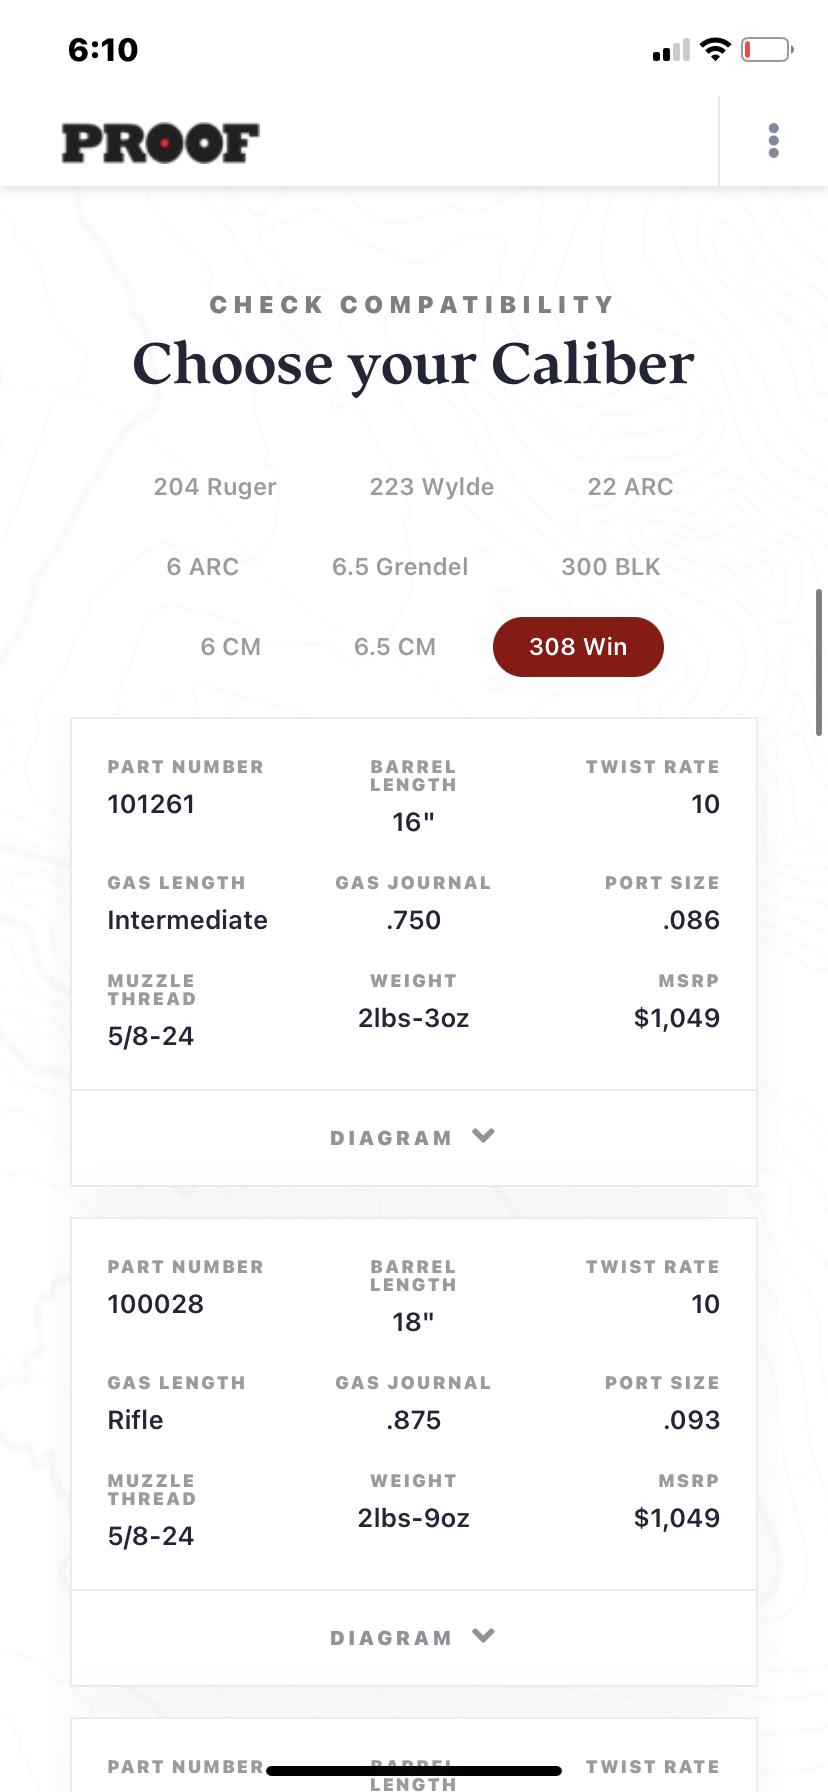This screenshot has height=1792, width=828.
Task: Select the 223 Wylde caliber
Action: (x=432, y=487)
